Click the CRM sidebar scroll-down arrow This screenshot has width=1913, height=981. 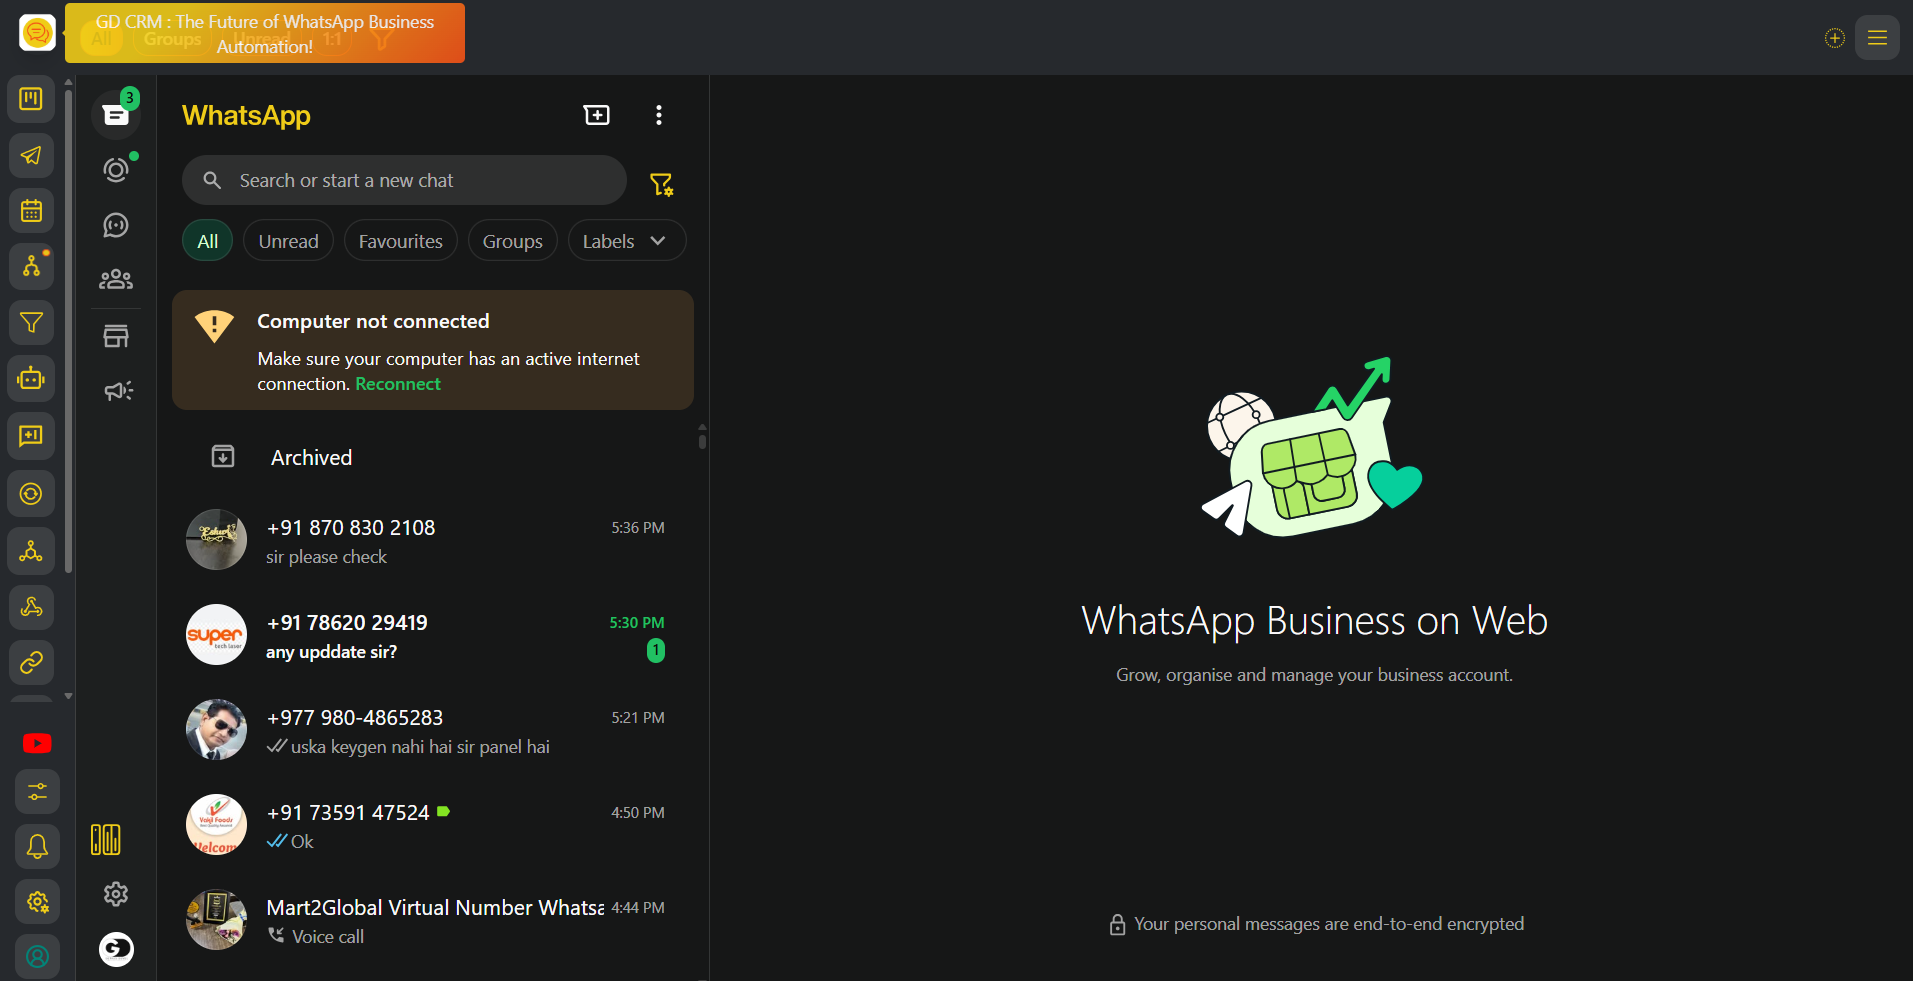(x=68, y=695)
